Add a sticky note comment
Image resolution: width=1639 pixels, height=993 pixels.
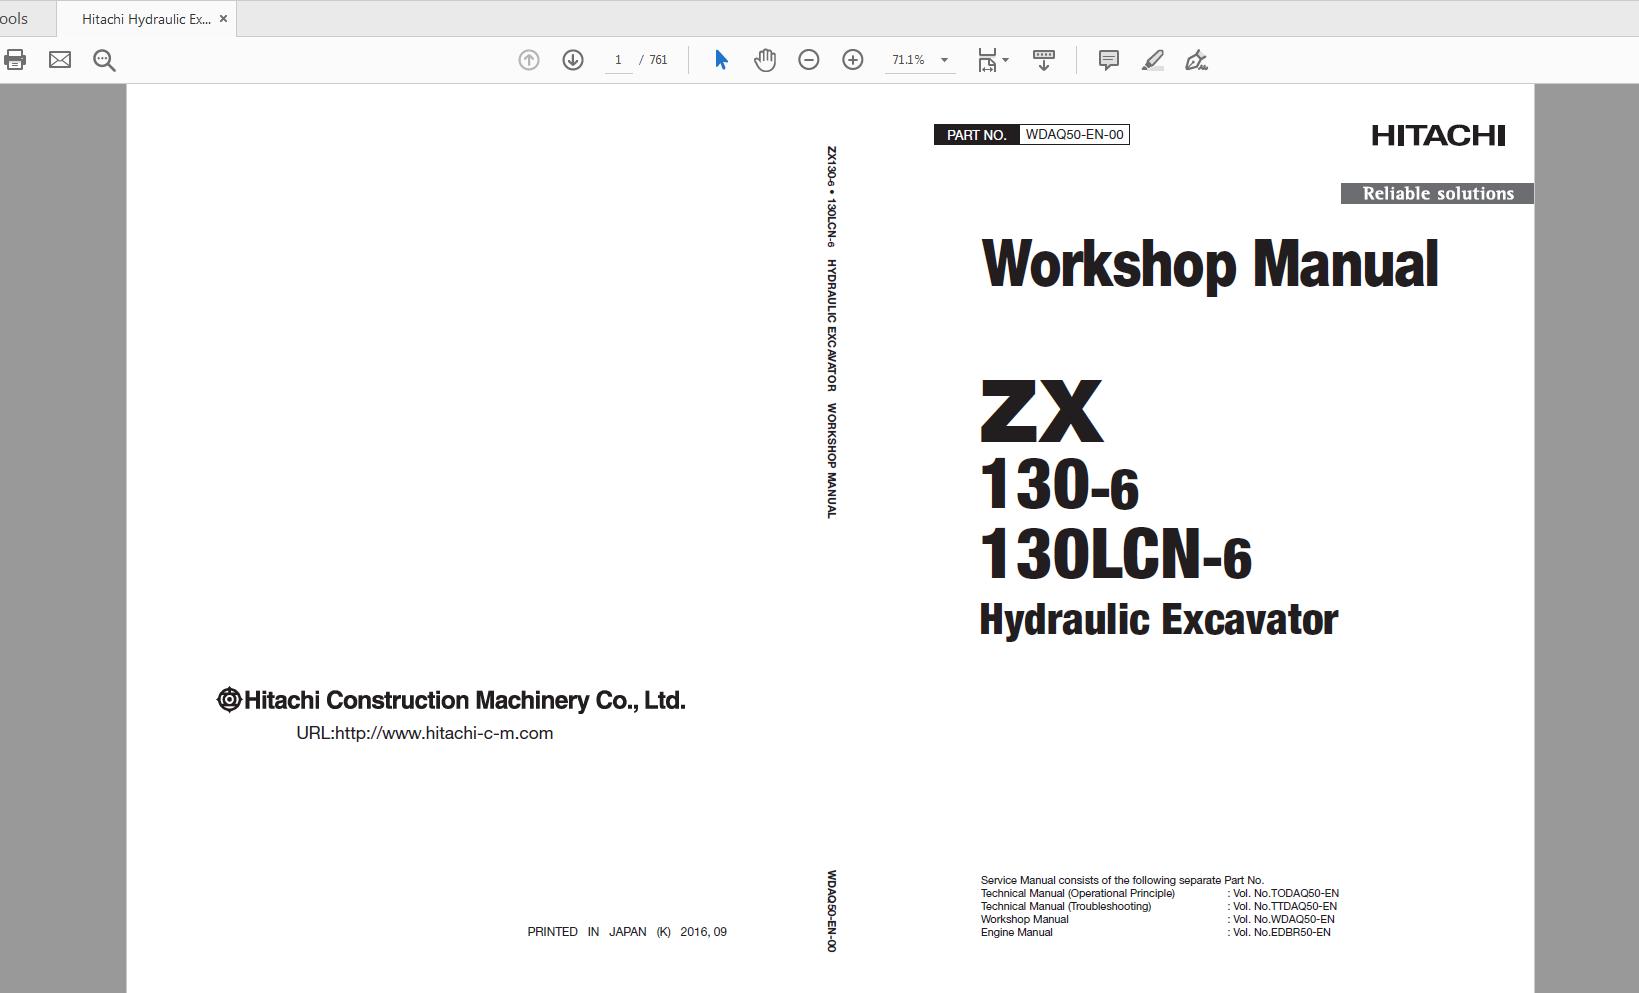[1109, 60]
